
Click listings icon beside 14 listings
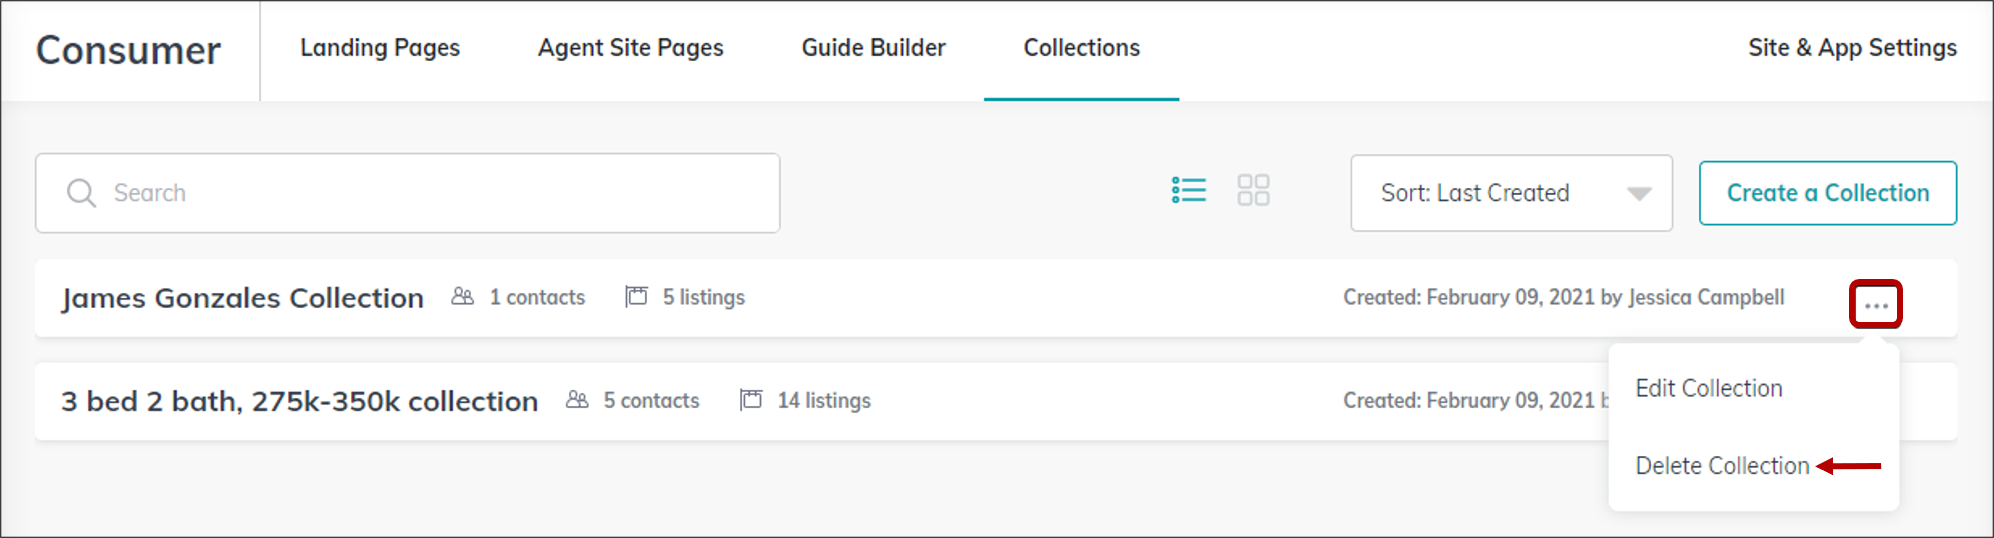tap(751, 400)
